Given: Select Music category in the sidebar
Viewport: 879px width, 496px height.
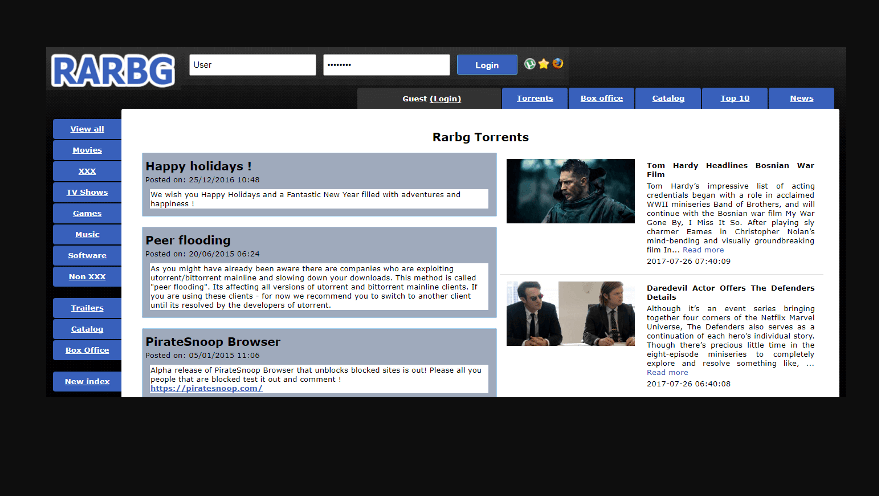Looking at the screenshot, I should [87, 234].
